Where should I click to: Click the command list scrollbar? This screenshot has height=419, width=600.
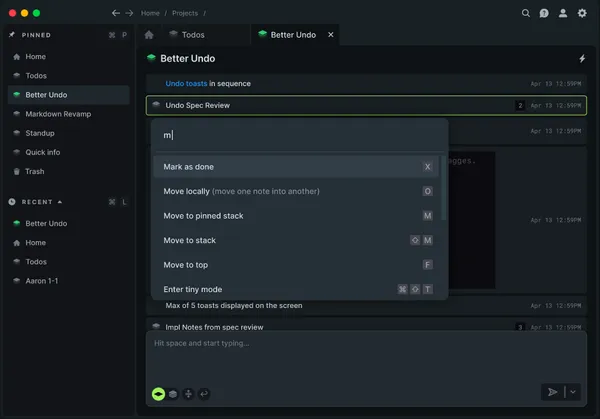coord(443,188)
